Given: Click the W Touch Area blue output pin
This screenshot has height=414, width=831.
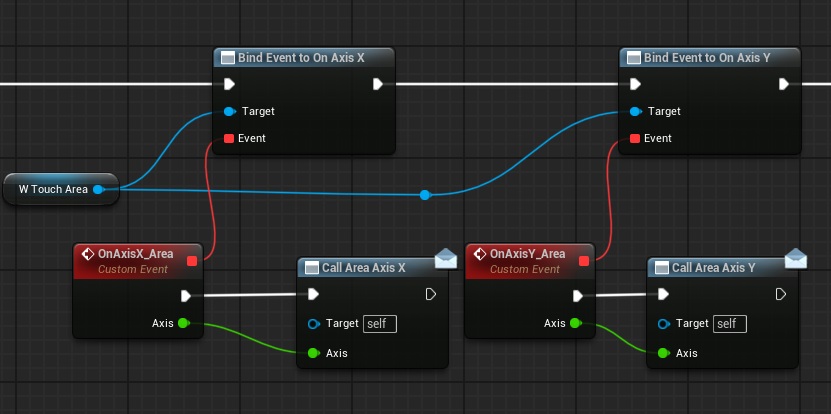Looking at the screenshot, I should tap(98, 189).
